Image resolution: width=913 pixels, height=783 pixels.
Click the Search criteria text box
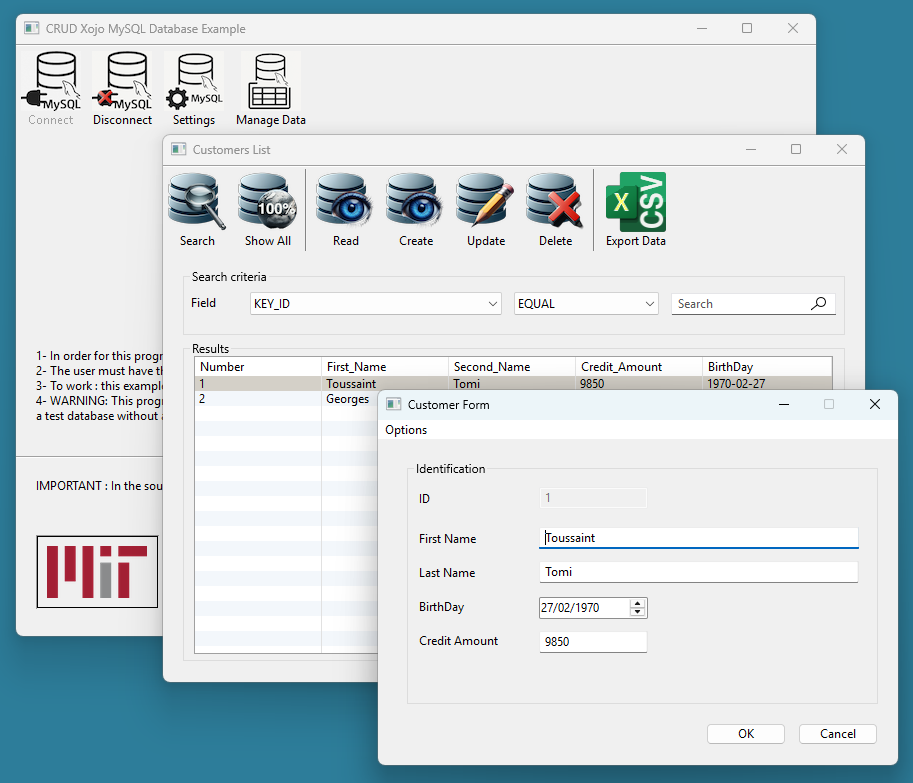pos(740,304)
